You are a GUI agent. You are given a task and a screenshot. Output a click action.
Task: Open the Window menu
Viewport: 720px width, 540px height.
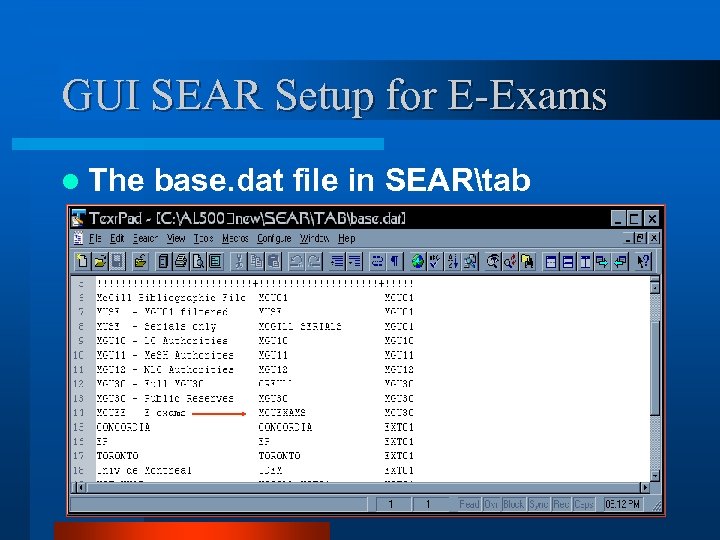[315, 238]
